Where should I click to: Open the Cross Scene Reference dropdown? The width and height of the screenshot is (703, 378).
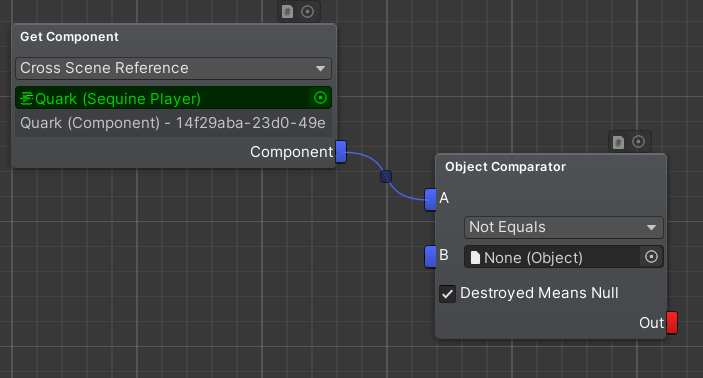coord(174,68)
